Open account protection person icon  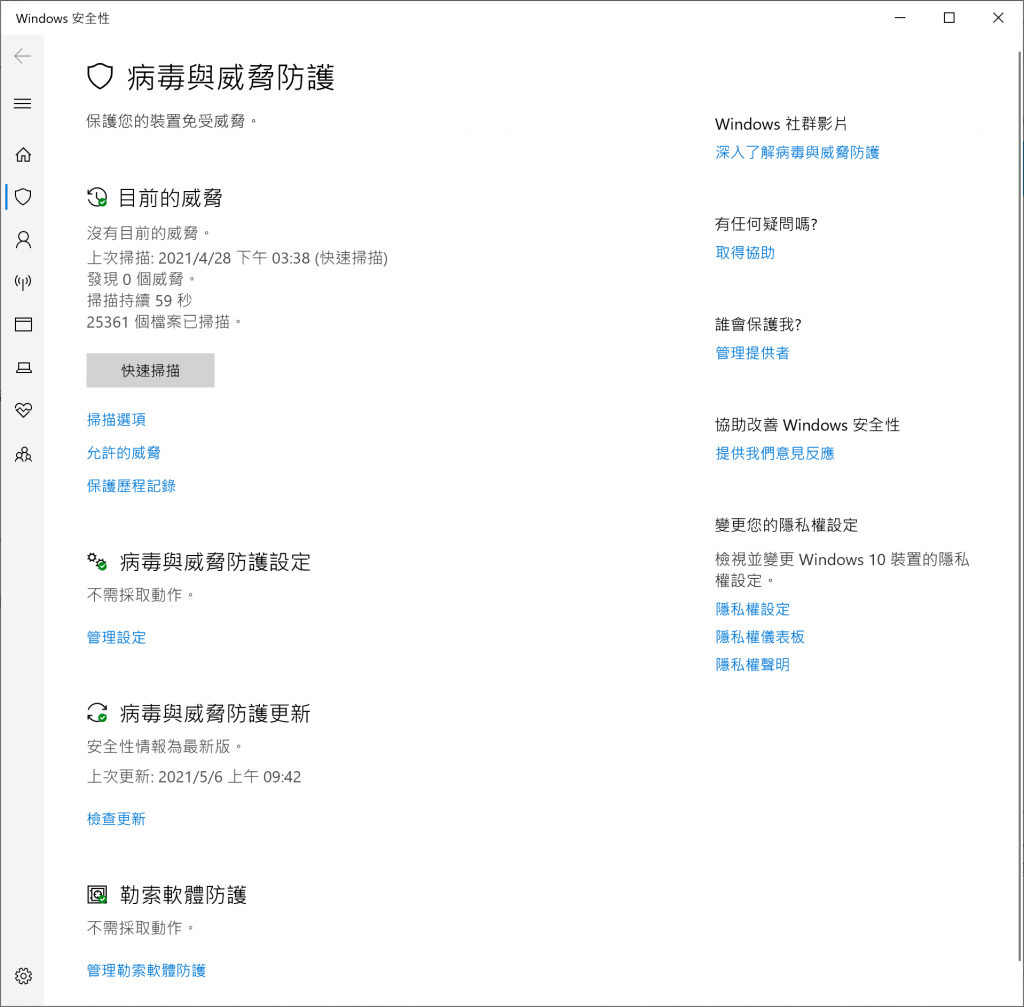click(x=24, y=240)
